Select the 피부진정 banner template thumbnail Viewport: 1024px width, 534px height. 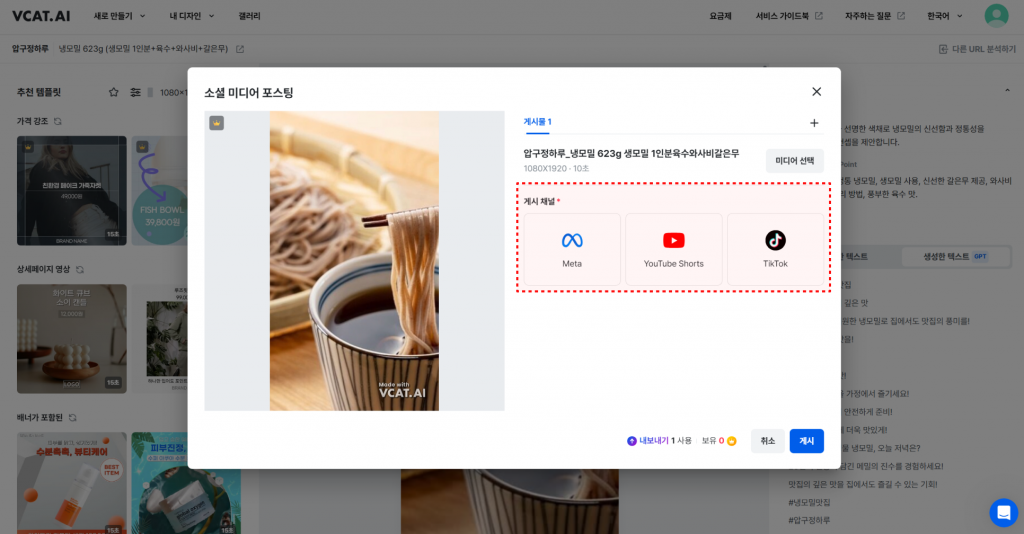185,482
